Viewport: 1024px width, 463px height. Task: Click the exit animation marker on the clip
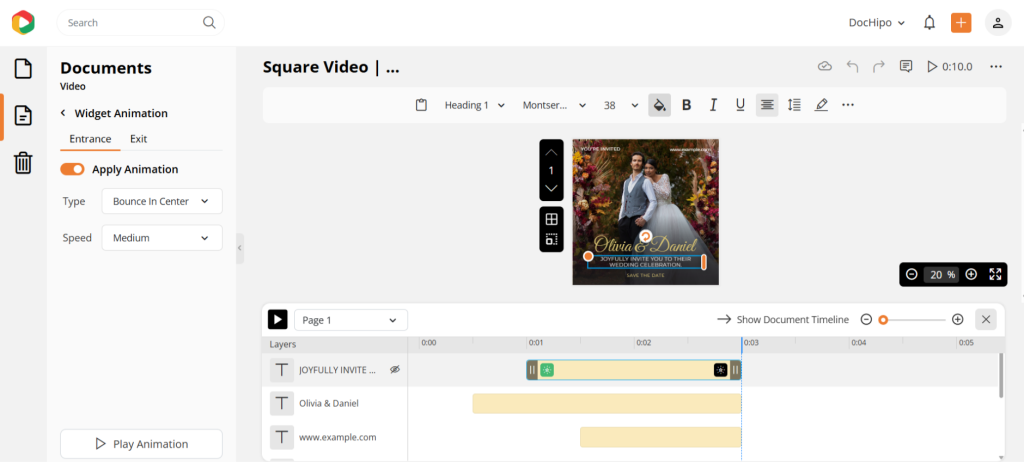coord(720,370)
